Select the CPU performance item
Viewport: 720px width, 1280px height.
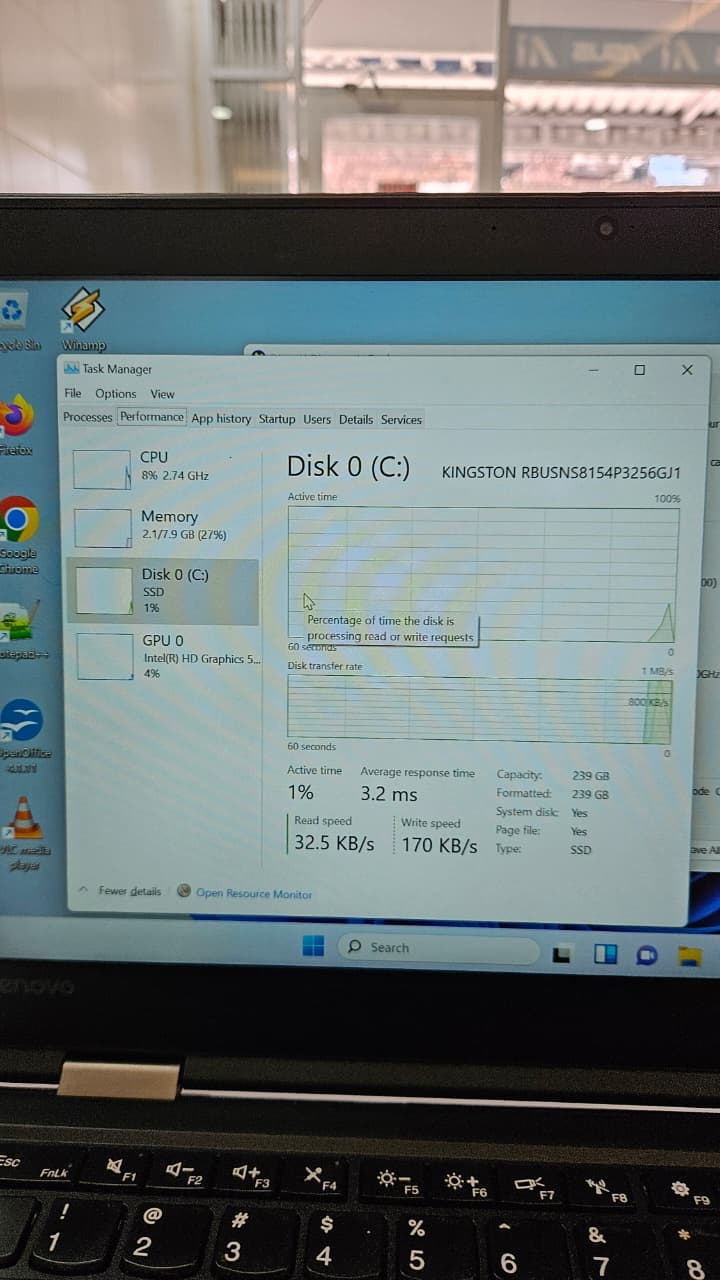[x=163, y=467]
